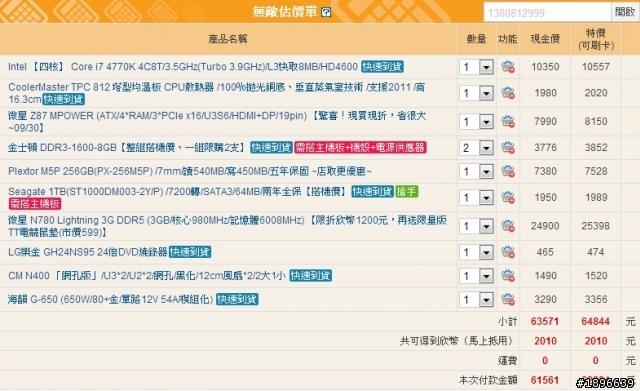Open quantity dropdown for N780 Lightning 3G
This screenshot has width=640, height=391.
point(476,226)
